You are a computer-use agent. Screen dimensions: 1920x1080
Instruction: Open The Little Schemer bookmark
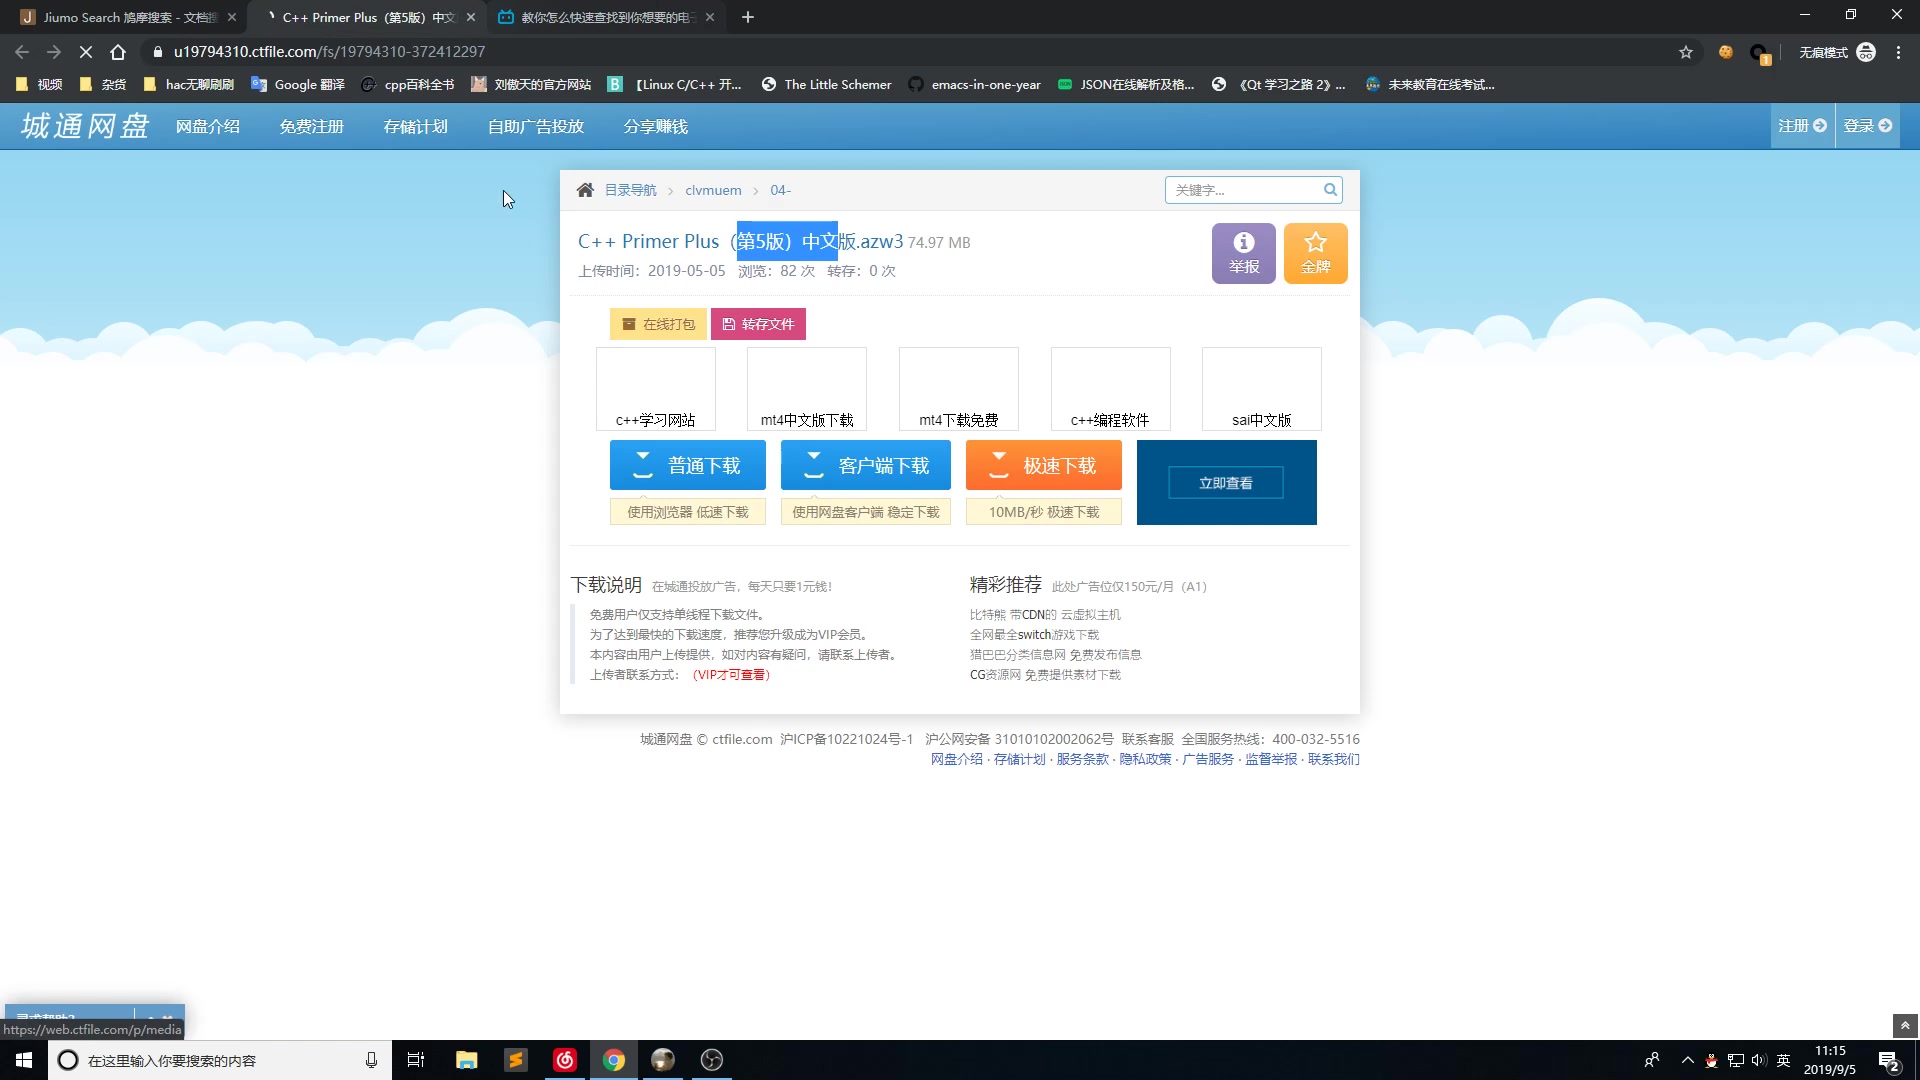coord(826,84)
